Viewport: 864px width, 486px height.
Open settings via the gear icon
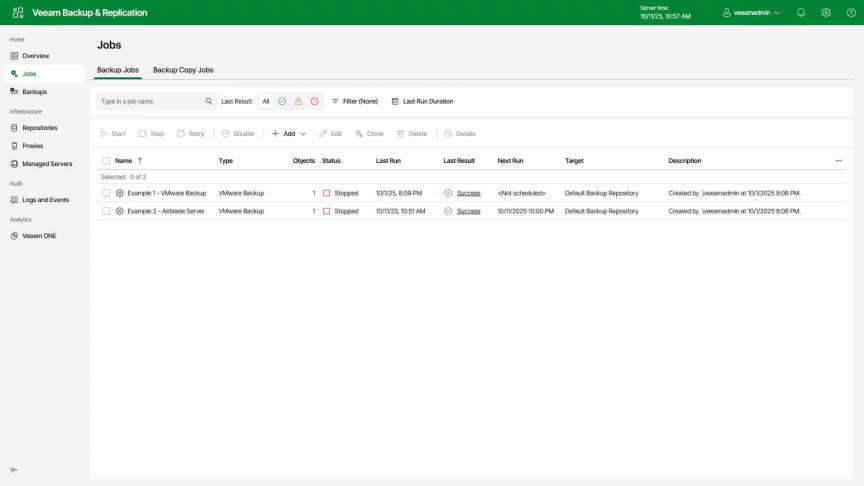click(x=826, y=13)
